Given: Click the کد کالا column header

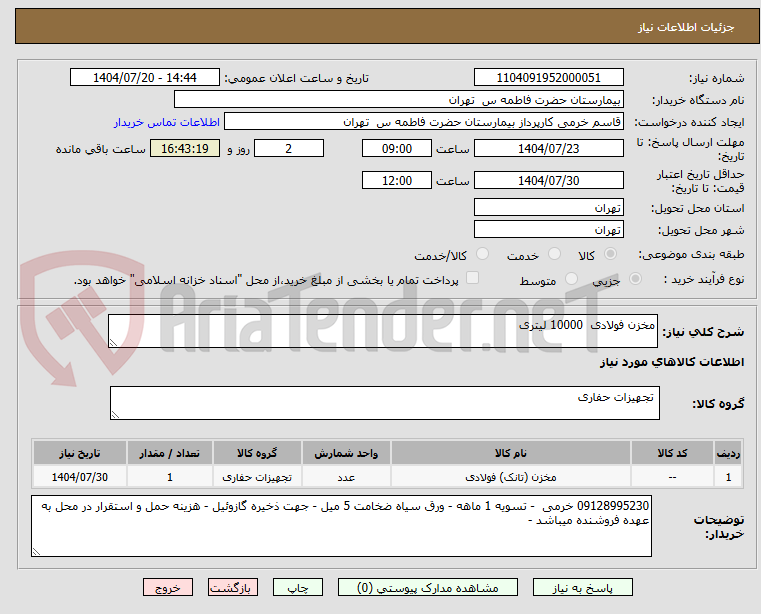Looking at the screenshot, I should (x=672, y=453).
